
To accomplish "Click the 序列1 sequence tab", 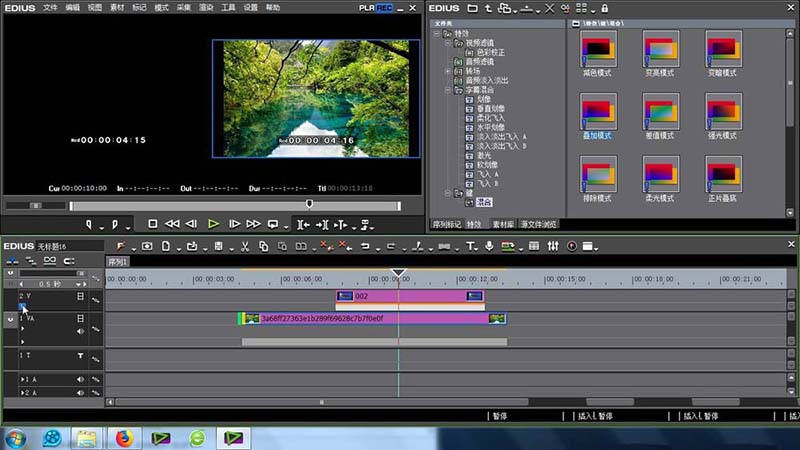I will 119,262.
